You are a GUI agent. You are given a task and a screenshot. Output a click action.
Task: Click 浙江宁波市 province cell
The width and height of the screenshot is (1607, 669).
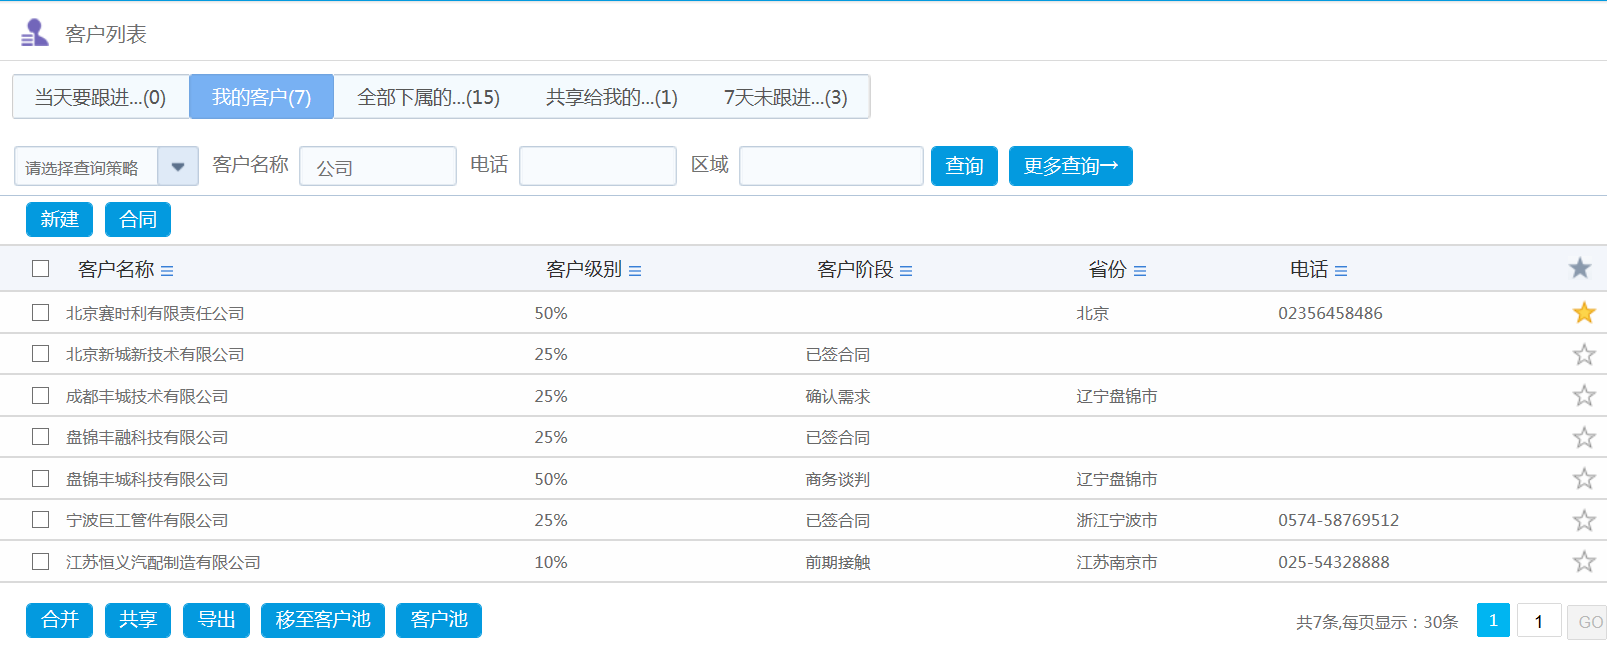click(x=1116, y=521)
